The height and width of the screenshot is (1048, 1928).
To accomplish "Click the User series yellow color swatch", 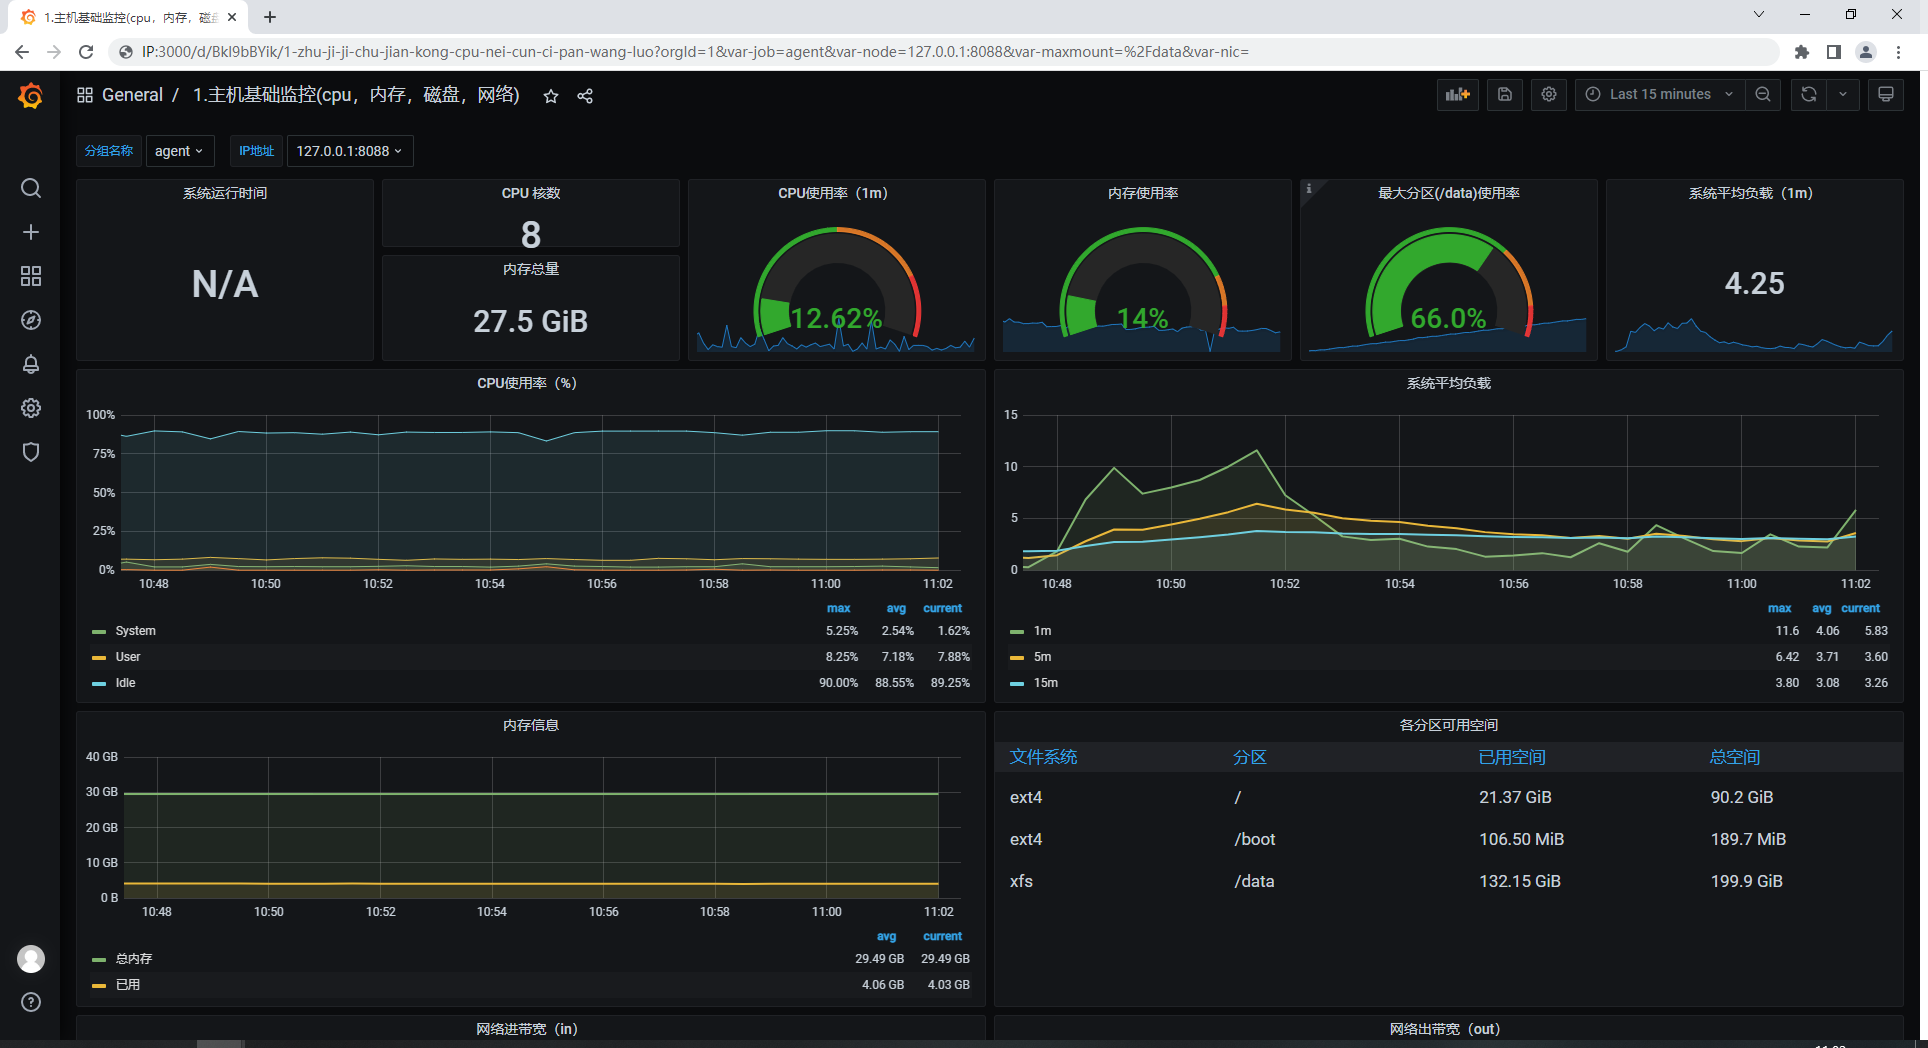I will (99, 657).
